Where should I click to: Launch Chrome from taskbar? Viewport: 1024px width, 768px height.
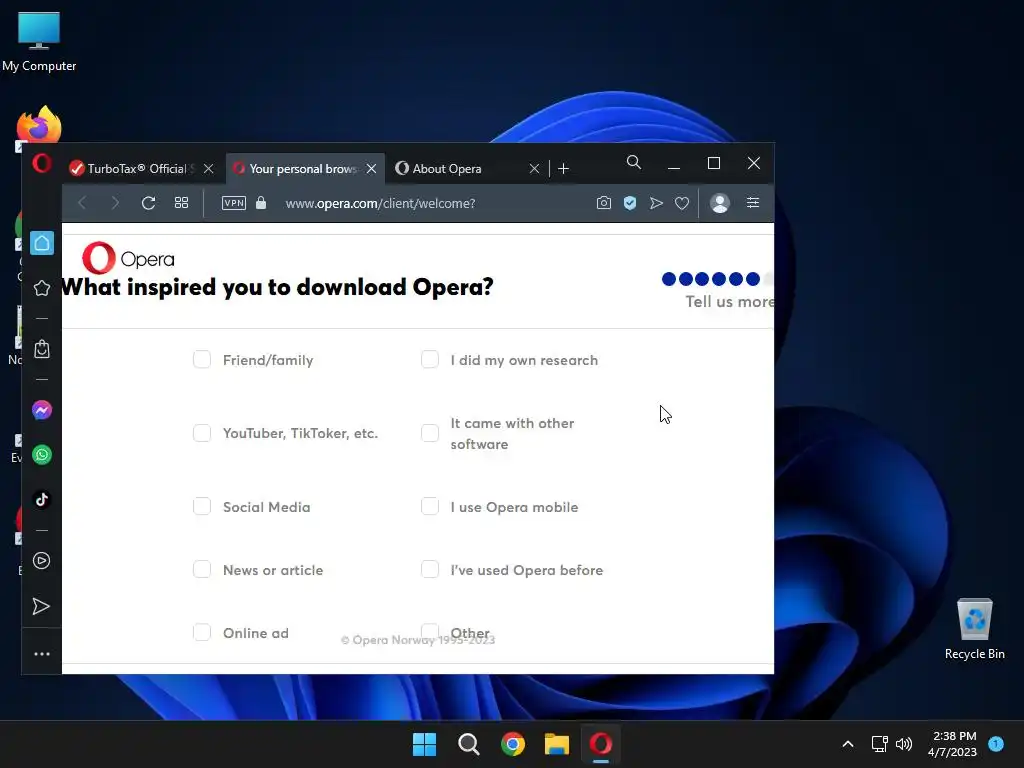513,744
